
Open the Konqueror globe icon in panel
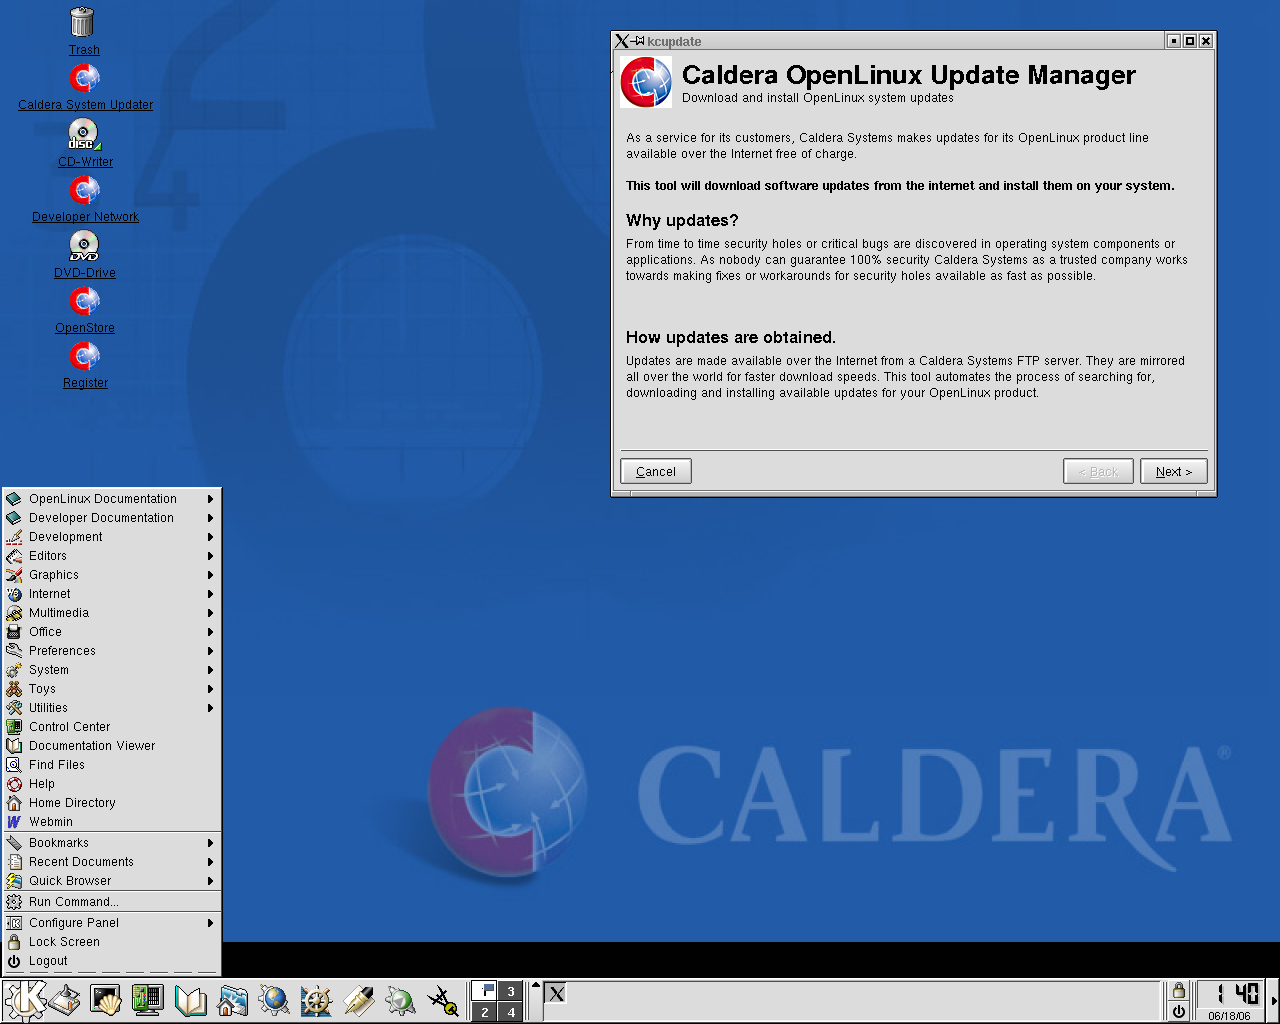(x=274, y=1000)
